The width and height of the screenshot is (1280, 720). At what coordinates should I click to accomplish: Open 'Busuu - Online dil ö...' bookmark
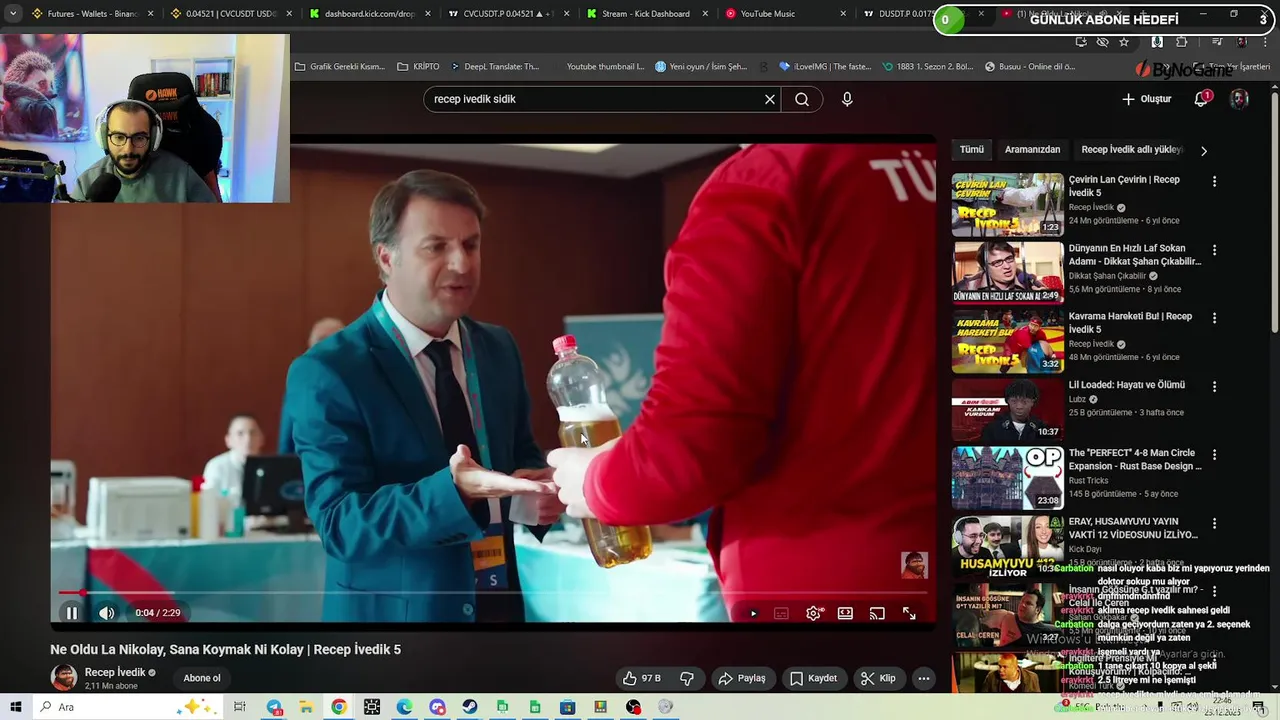(x=1030, y=67)
